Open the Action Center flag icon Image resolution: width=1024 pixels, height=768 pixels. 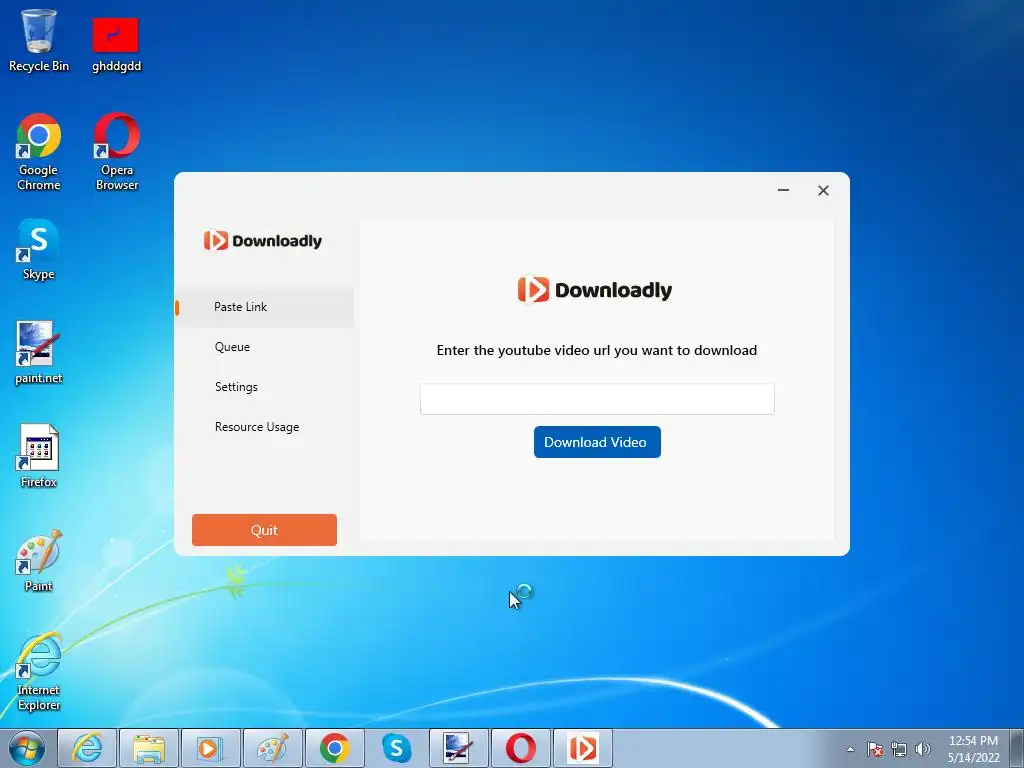pos(875,749)
